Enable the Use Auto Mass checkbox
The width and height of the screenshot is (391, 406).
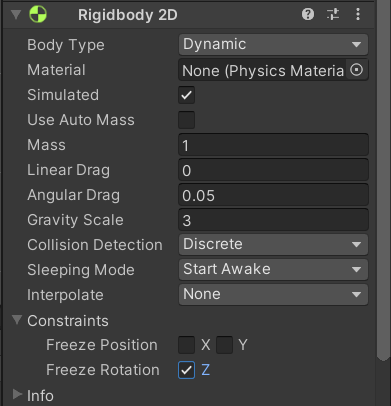click(x=186, y=120)
